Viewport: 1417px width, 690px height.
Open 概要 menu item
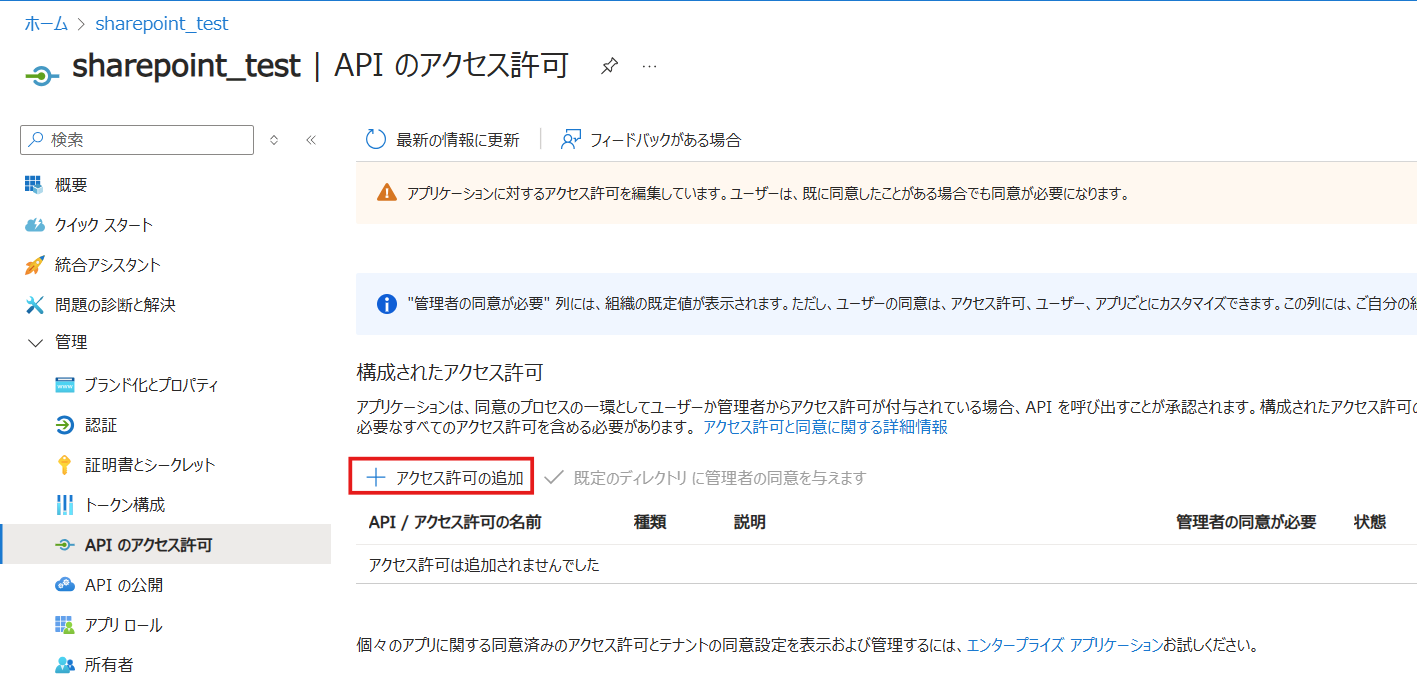pos(71,185)
